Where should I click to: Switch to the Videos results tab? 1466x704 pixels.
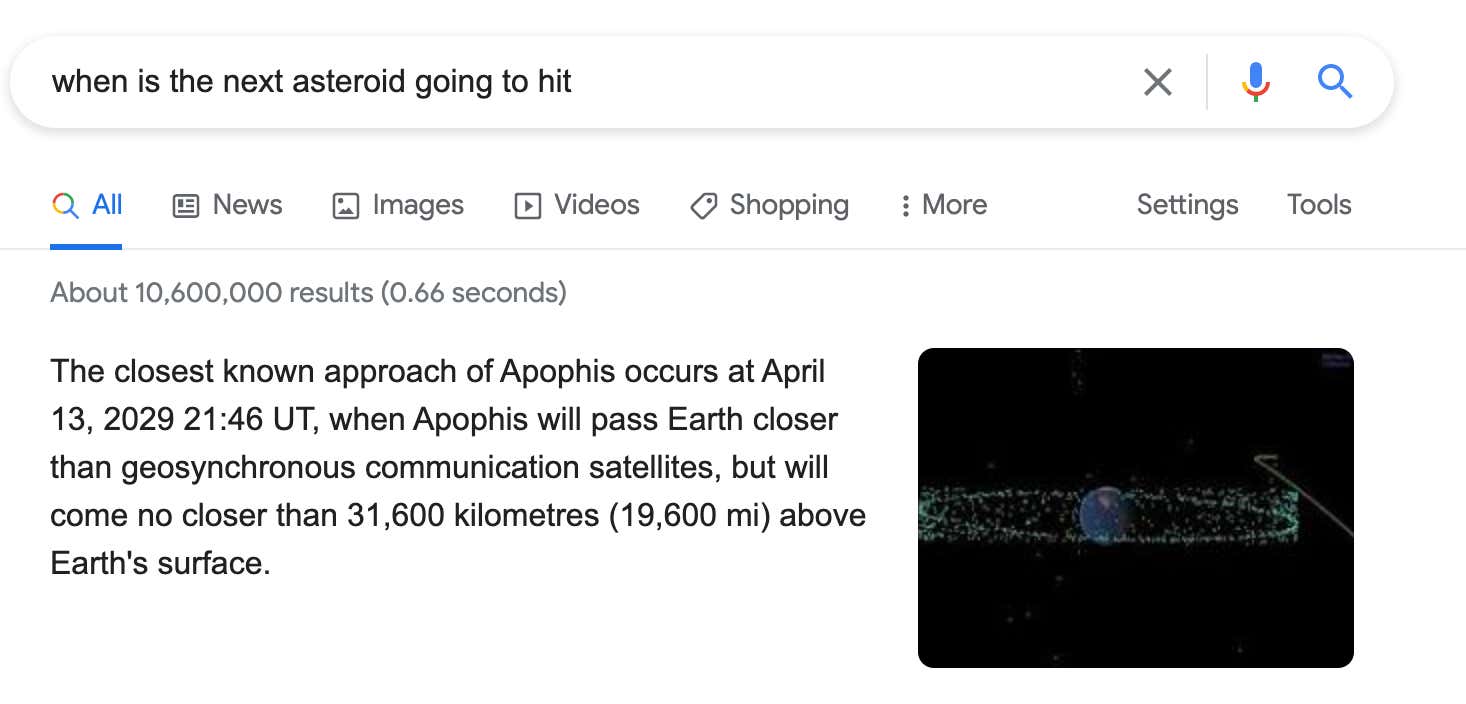[577, 205]
